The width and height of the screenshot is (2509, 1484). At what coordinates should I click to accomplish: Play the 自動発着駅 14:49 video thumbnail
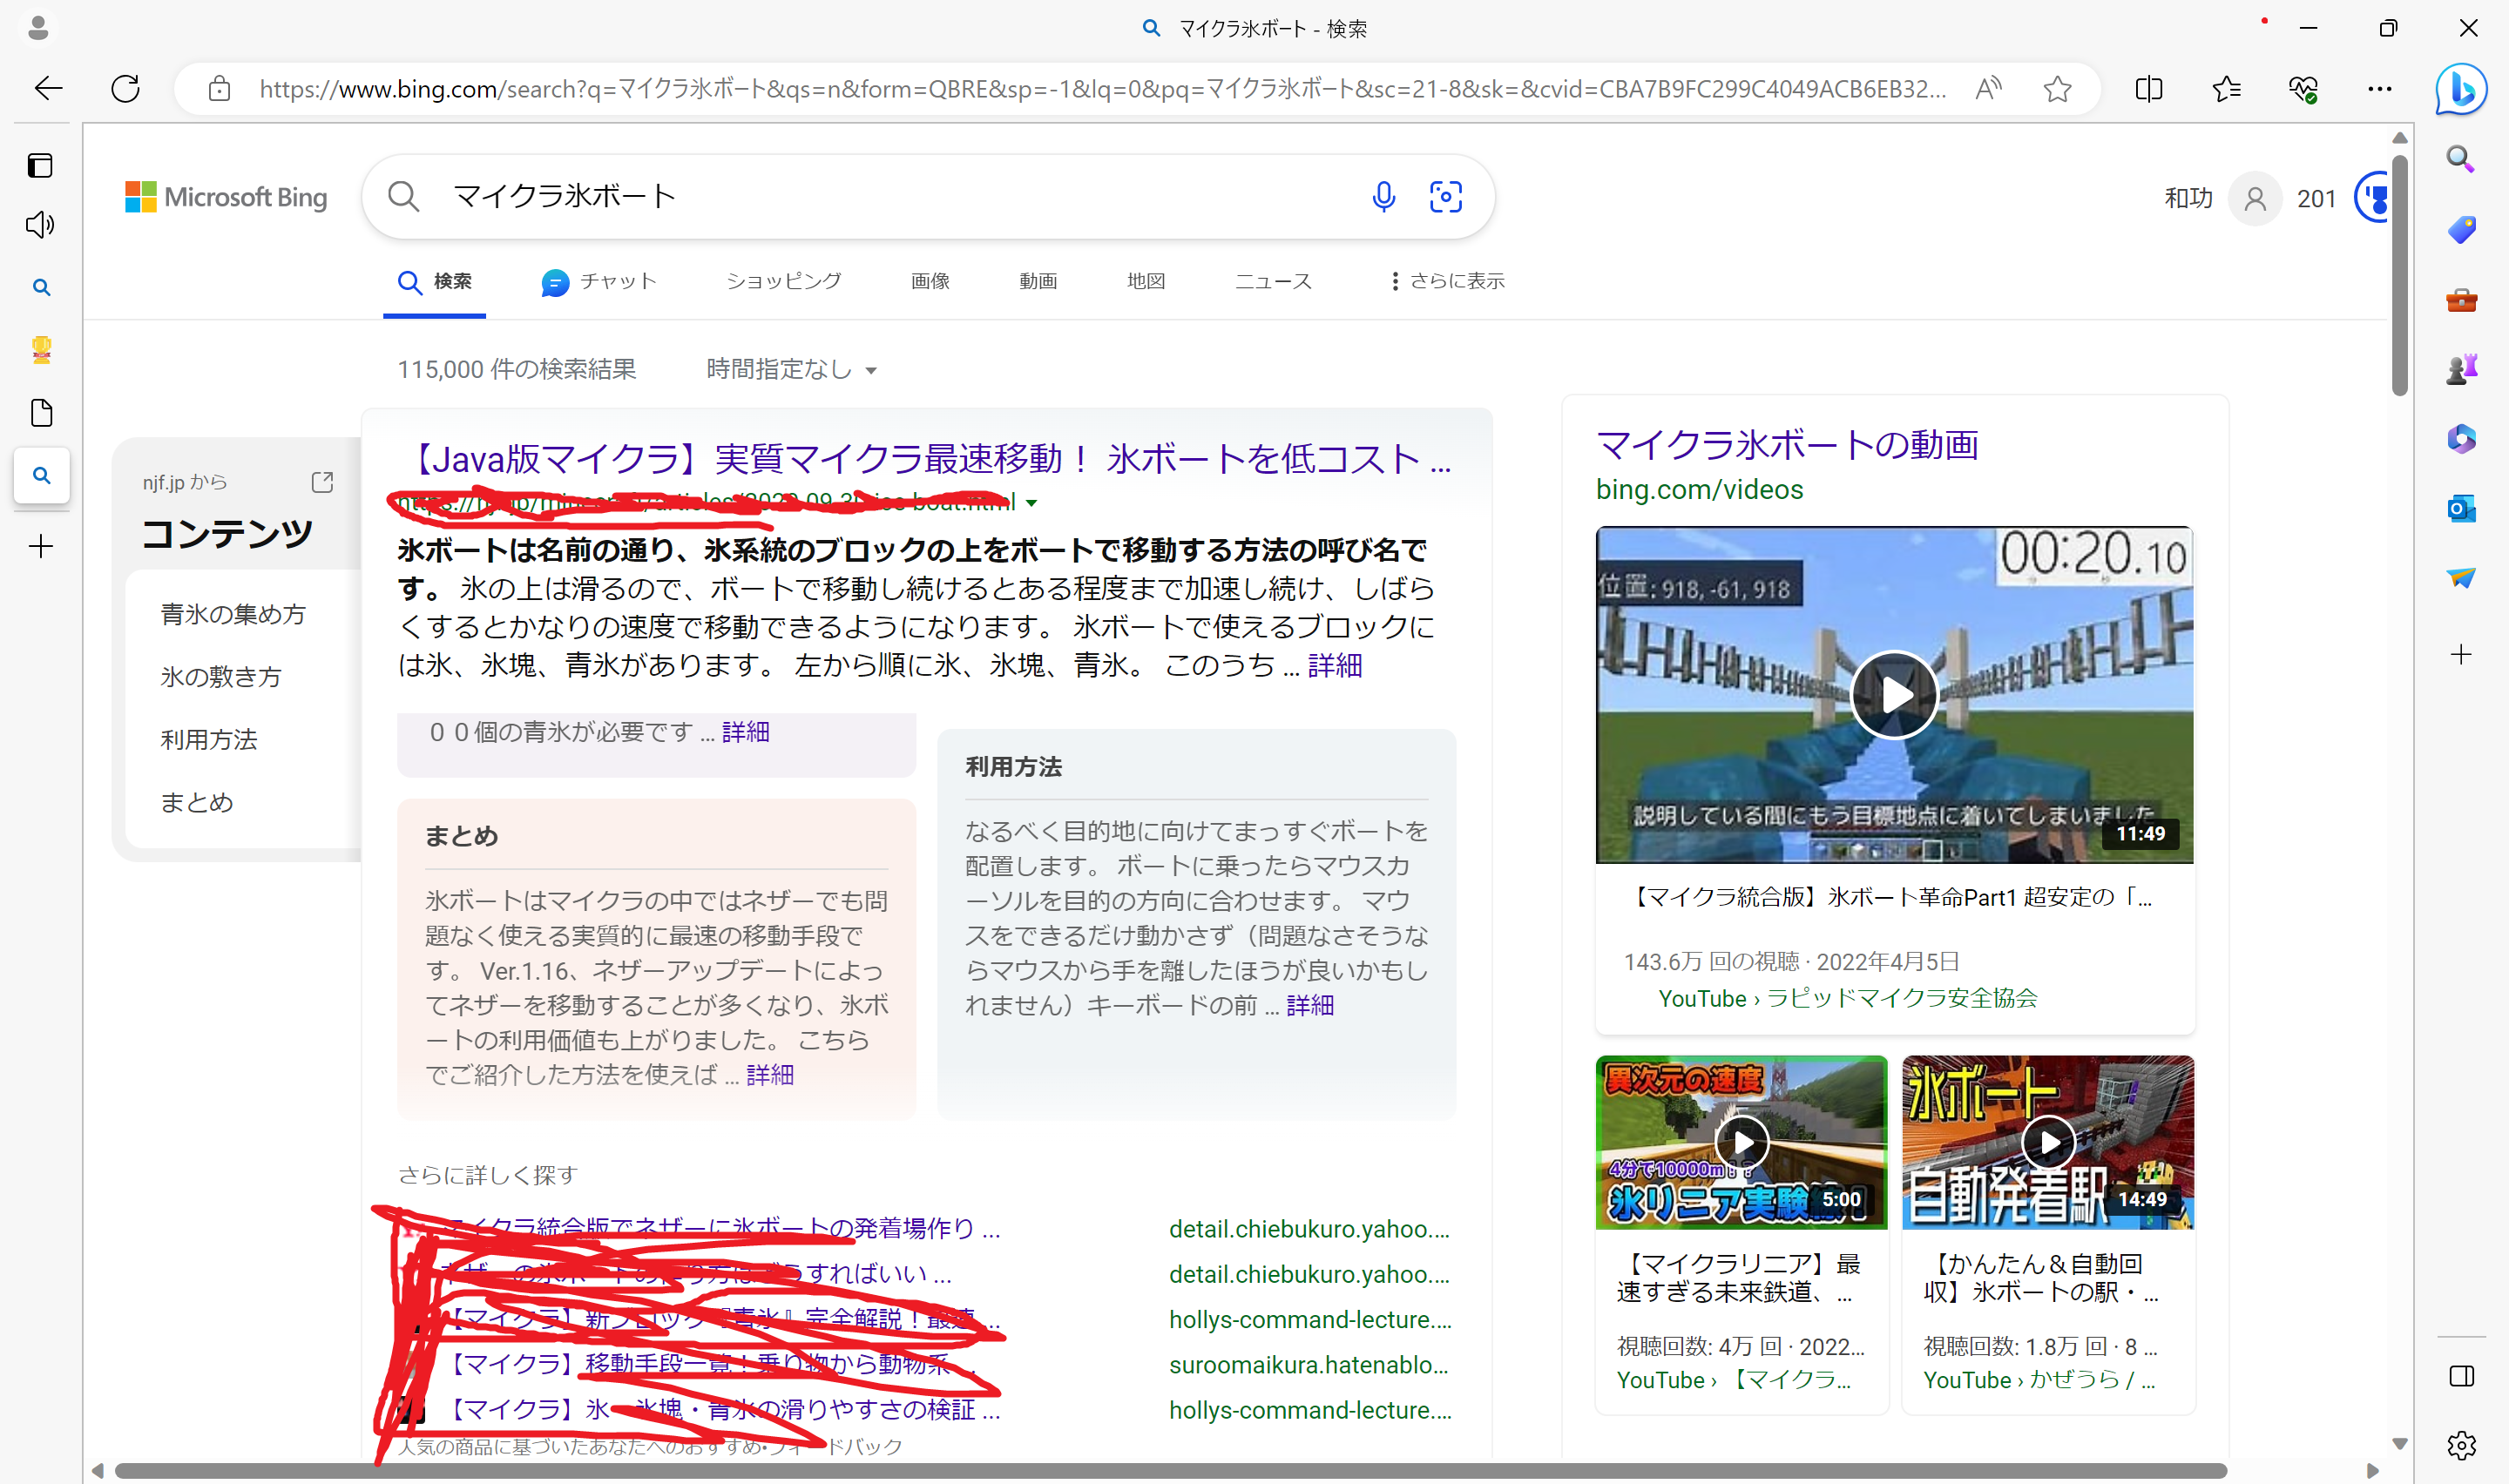tap(2047, 1142)
